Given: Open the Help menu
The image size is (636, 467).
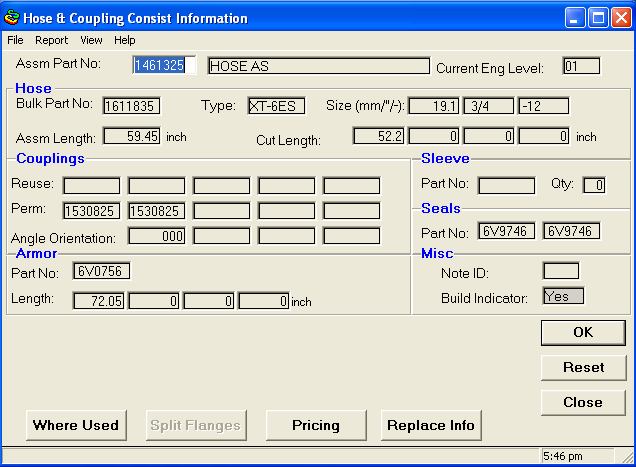Looking at the screenshot, I should pos(124,40).
